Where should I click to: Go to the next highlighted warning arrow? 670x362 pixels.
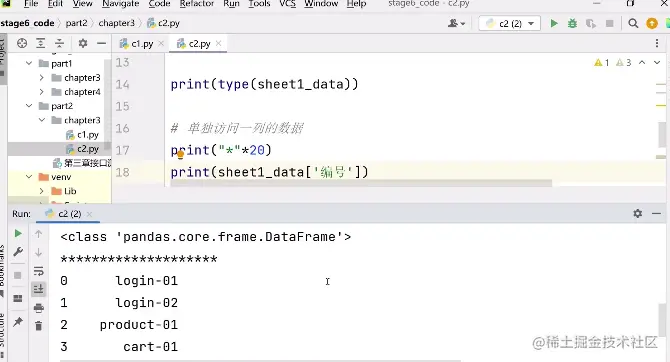(x=657, y=63)
